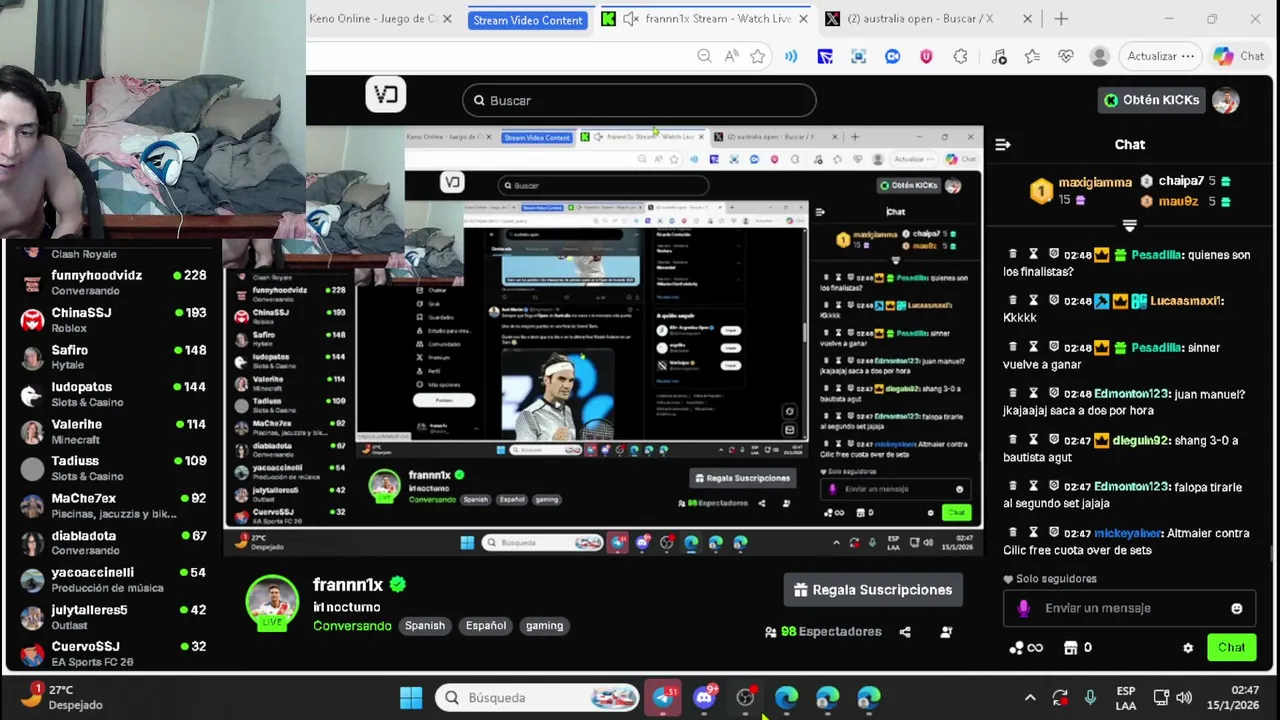Add page to favorites star icon

758,56
